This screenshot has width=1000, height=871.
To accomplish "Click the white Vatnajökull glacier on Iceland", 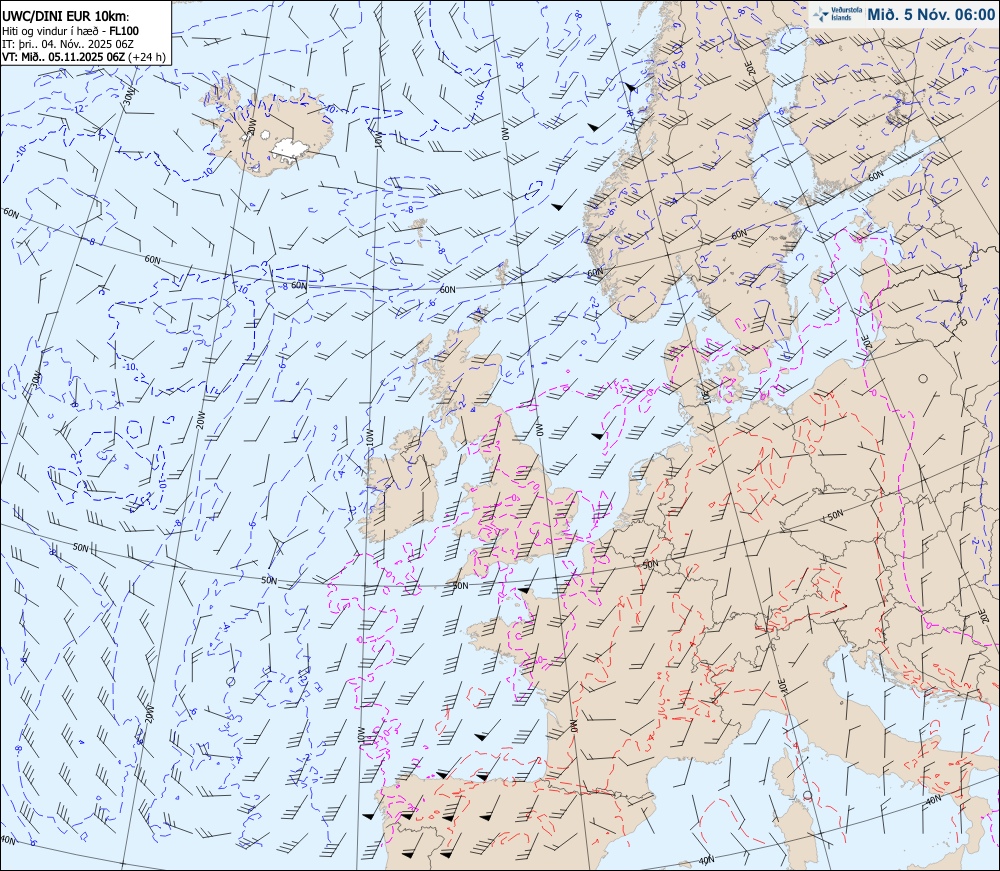I will pos(291,148).
